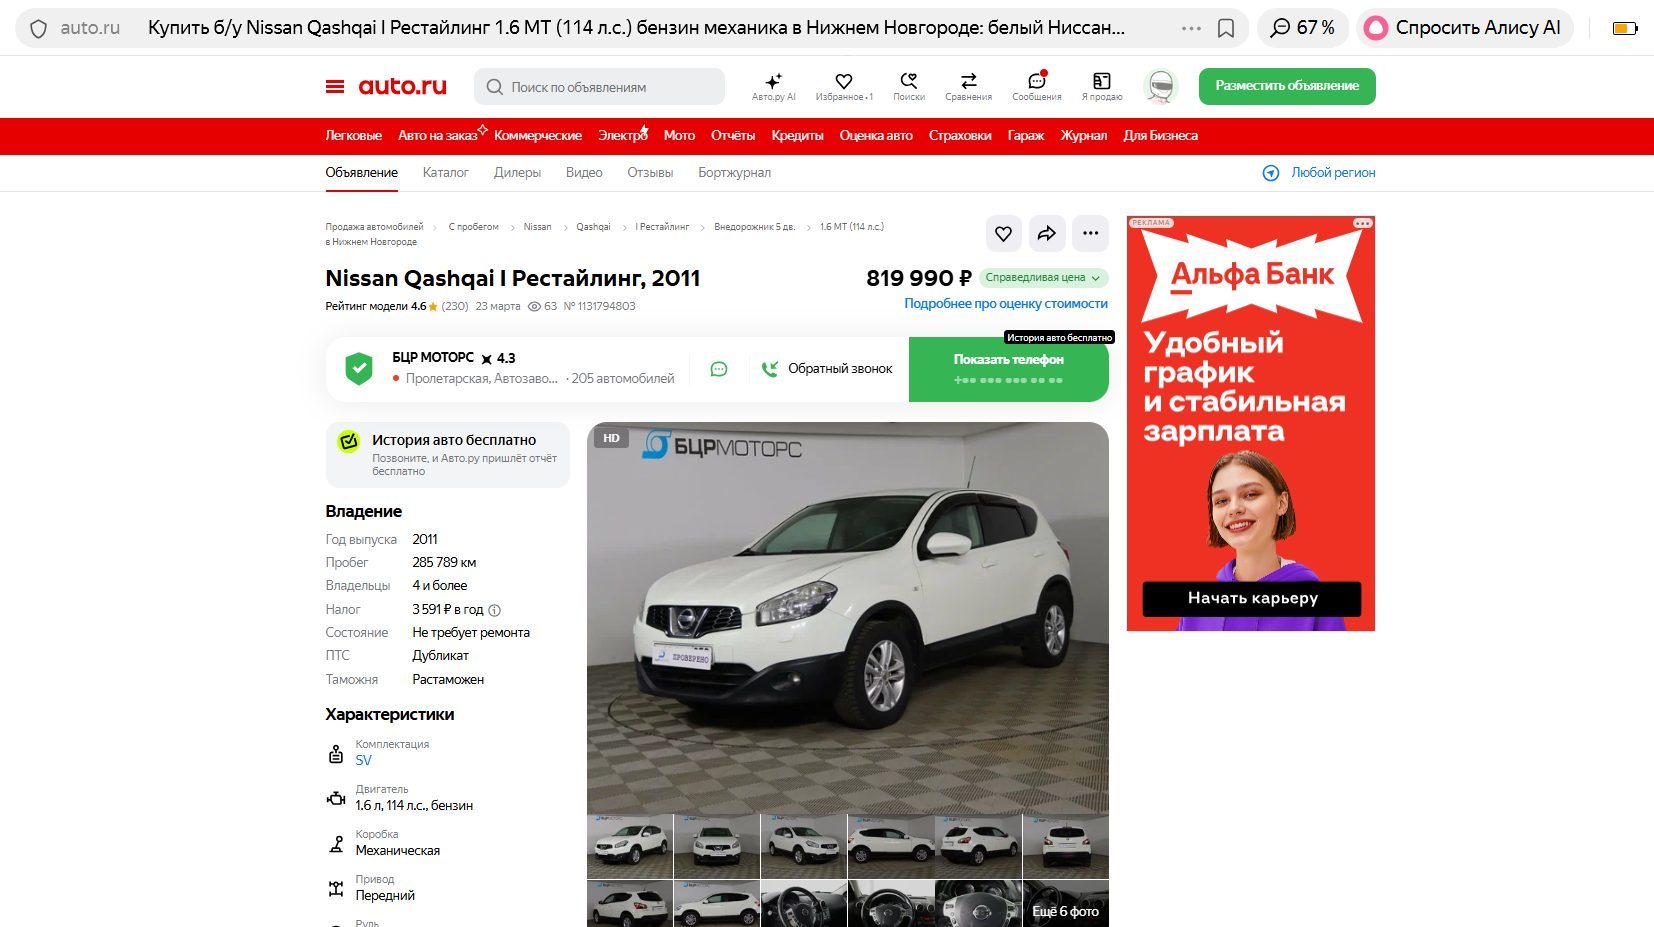Open saved Поиски icon in header
The image size is (1654, 927).
coord(909,87)
